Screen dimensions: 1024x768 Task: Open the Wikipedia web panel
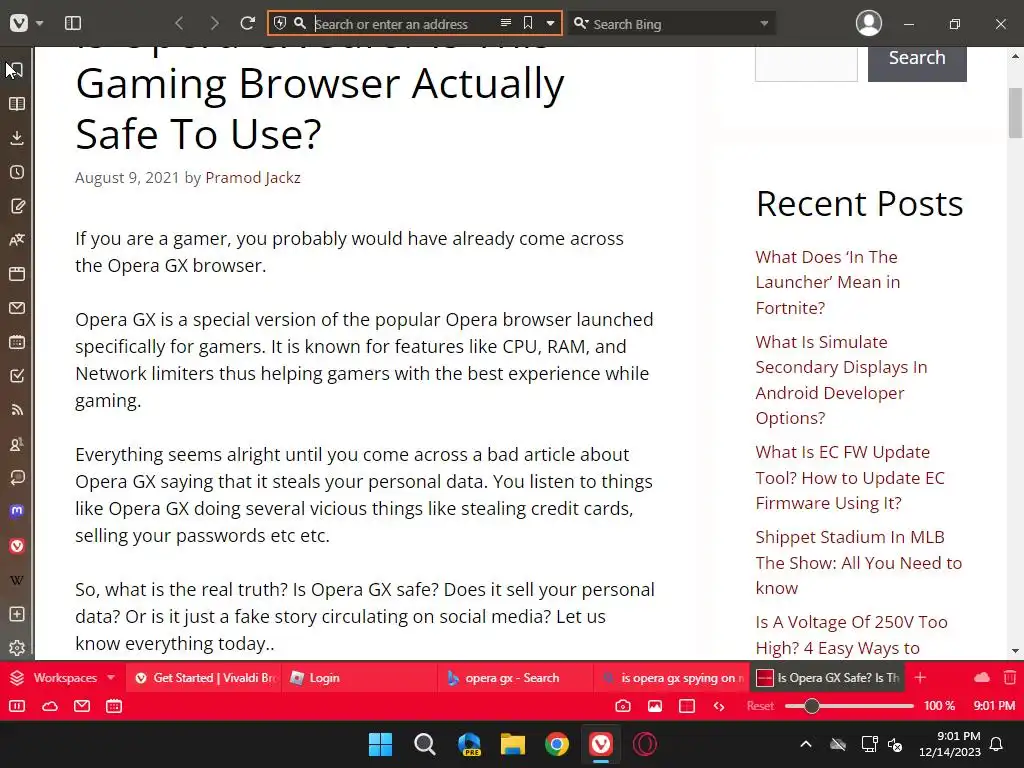click(17, 580)
